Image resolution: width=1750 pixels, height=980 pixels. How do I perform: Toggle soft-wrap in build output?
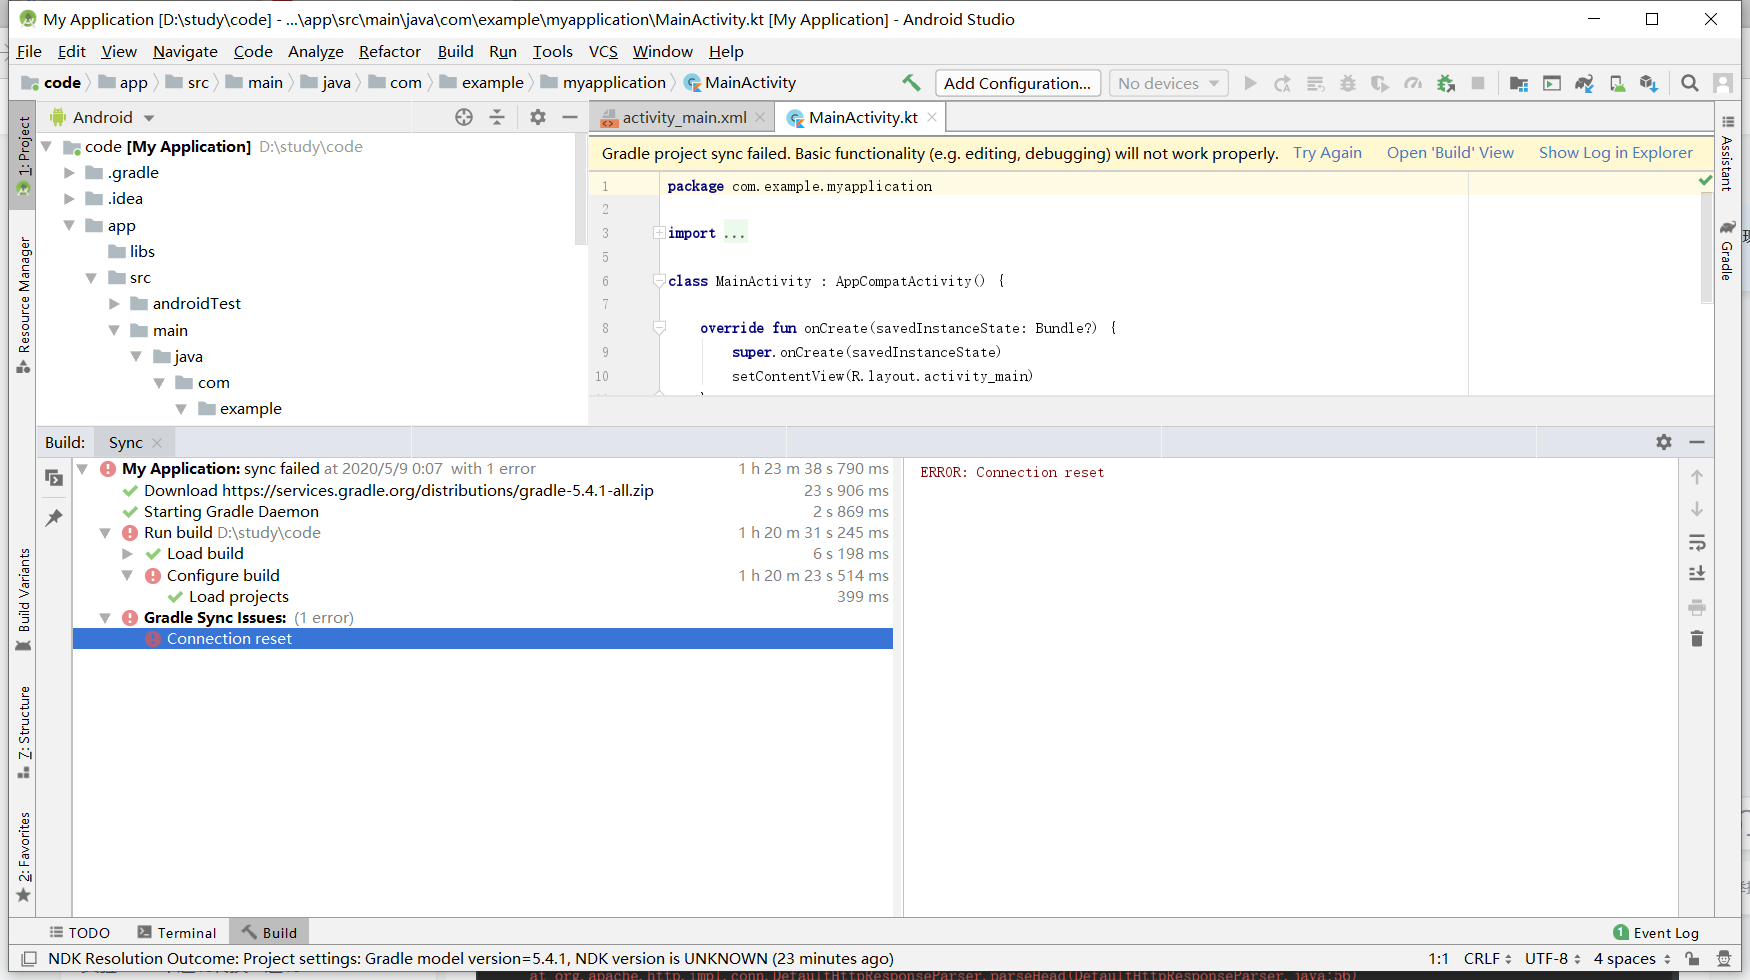point(1697,543)
